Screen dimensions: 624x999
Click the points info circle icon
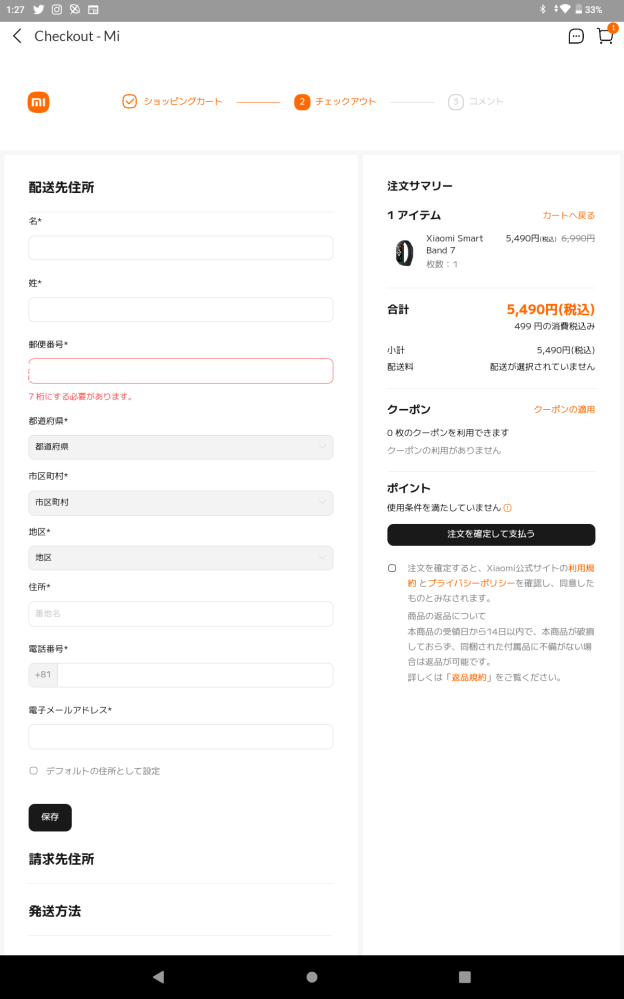tap(508, 508)
